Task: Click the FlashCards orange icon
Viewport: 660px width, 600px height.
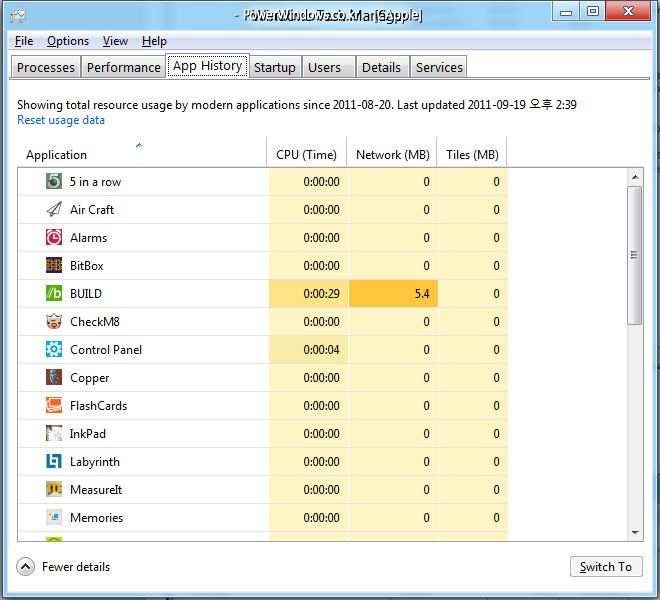Action: 54,405
